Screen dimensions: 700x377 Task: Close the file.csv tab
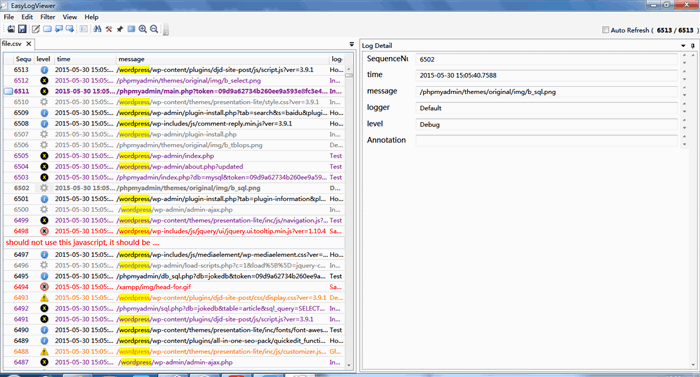click(29, 44)
